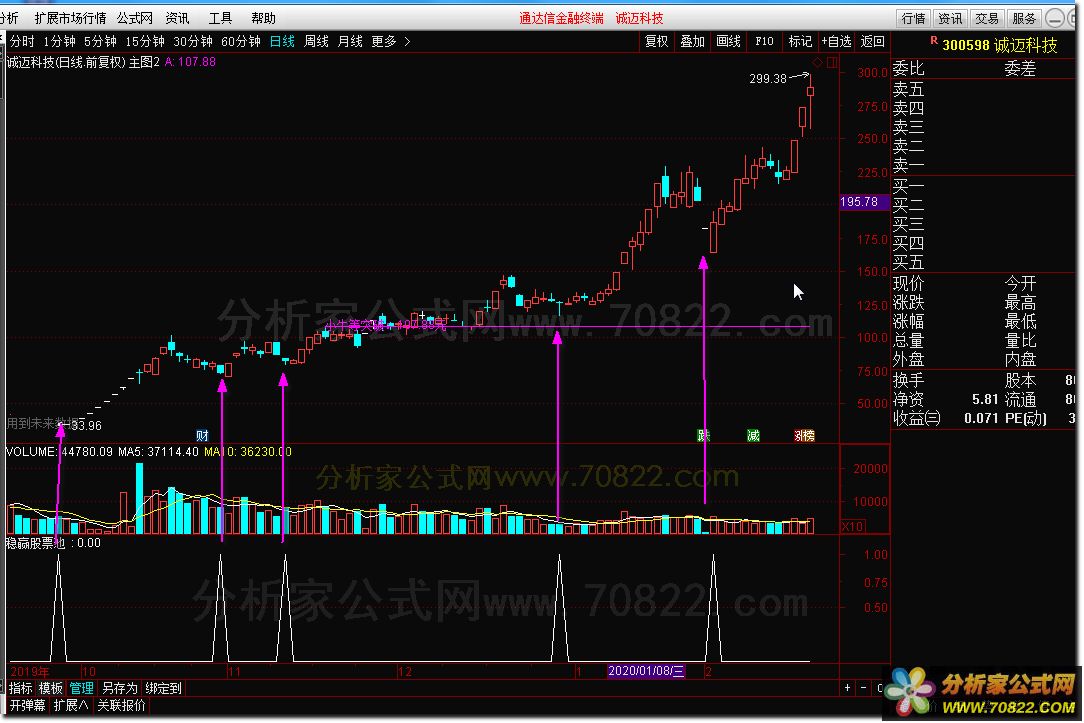Screen dimensions: 1084x723
Task: Click the plus zoom-in button at bottom
Action: [x=847, y=688]
